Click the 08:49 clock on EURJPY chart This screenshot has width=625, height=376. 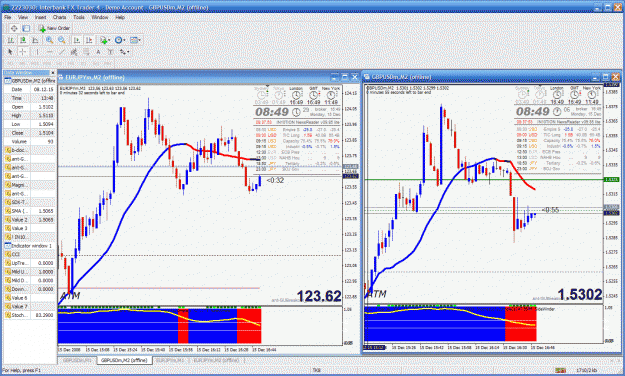point(272,112)
